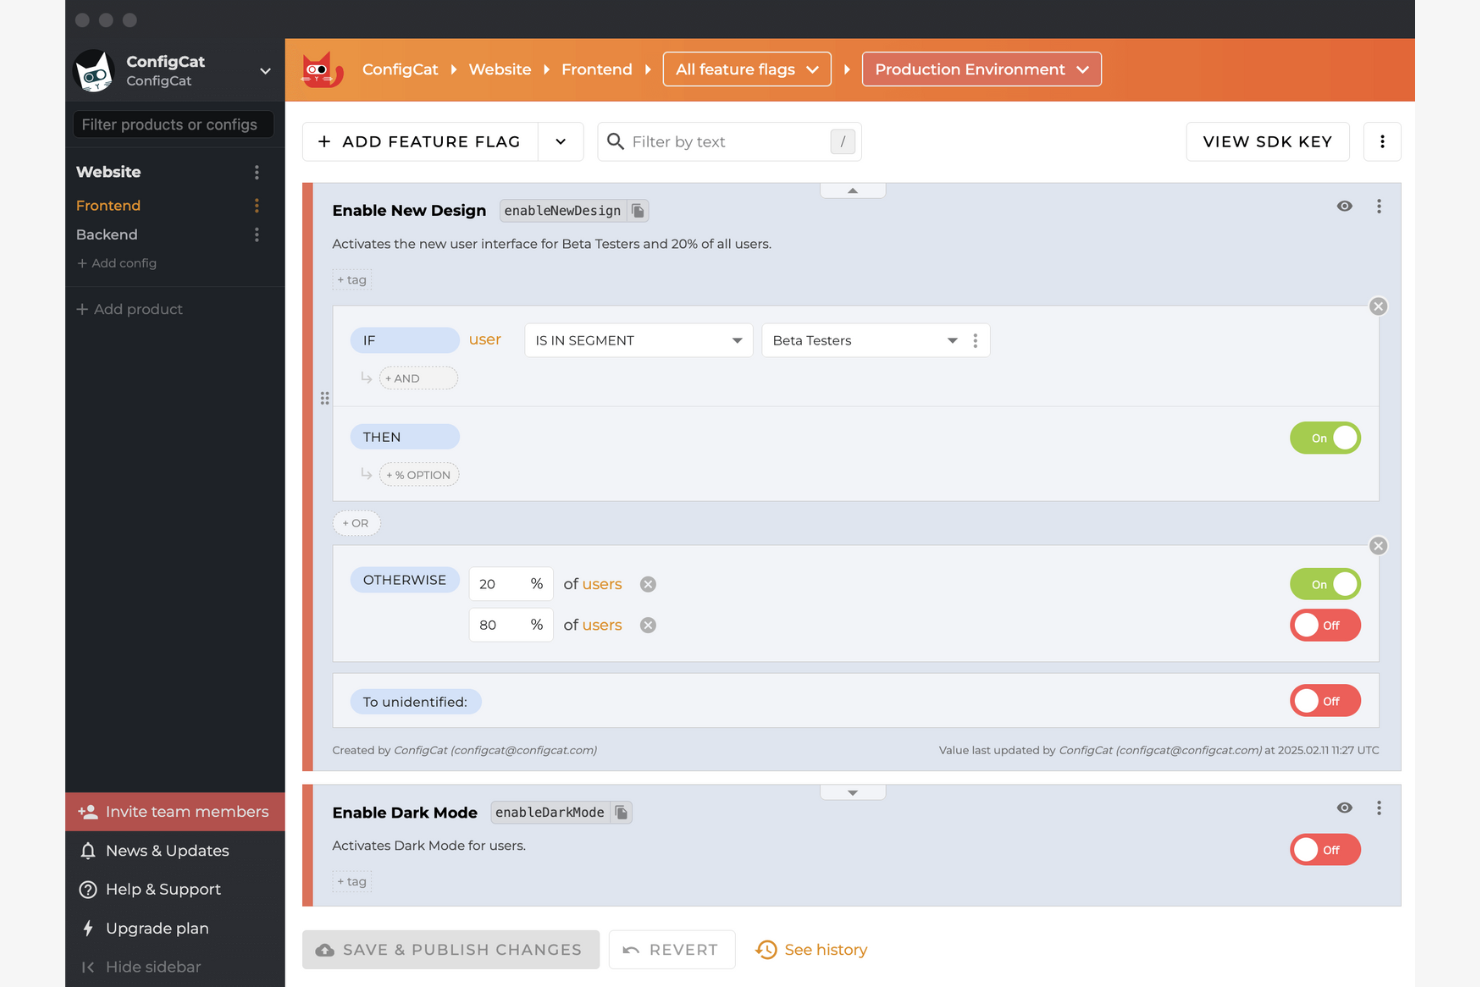Click Website product in sidebar
This screenshot has height=987, width=1480.
pos(108,172)
